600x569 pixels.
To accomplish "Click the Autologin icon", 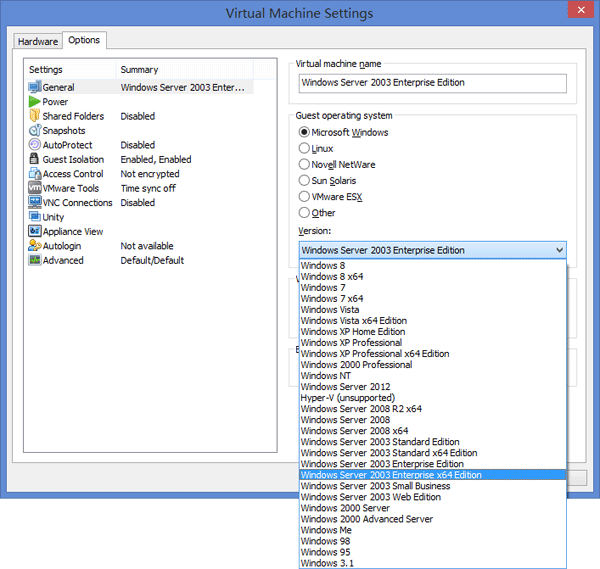I will click(x=34, y=246).
